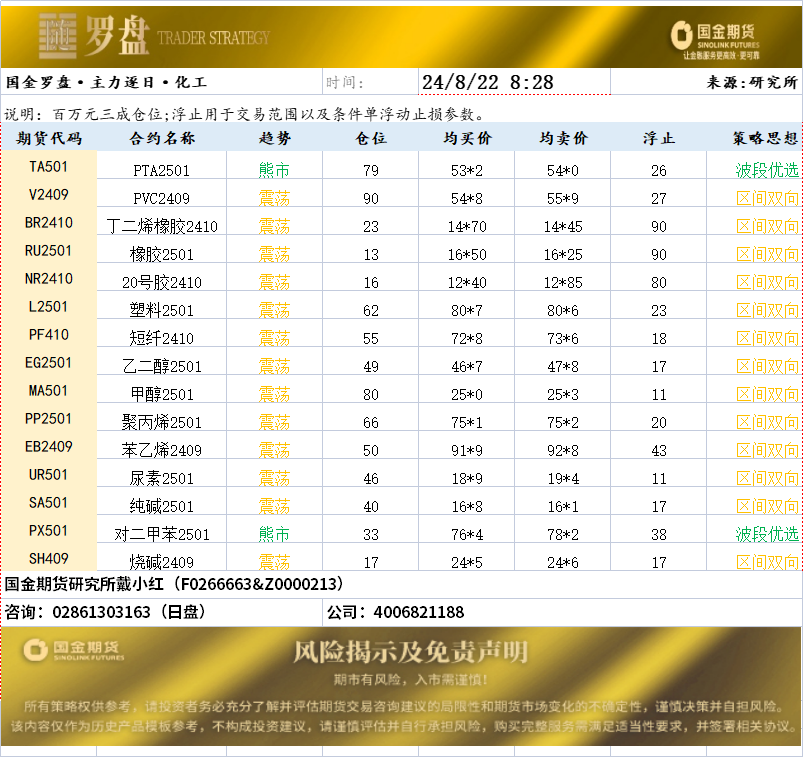Screen dimensions: 803x757
Task: Select the 合约名称 column header
Action: tap(162, 138)
